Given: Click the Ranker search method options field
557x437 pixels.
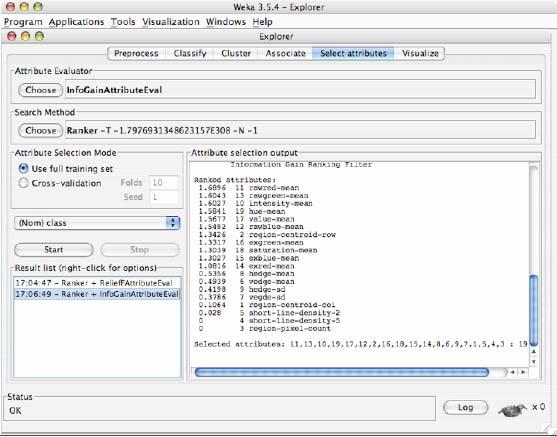Looking at the screenshot, I should click(x=300, y=130).
